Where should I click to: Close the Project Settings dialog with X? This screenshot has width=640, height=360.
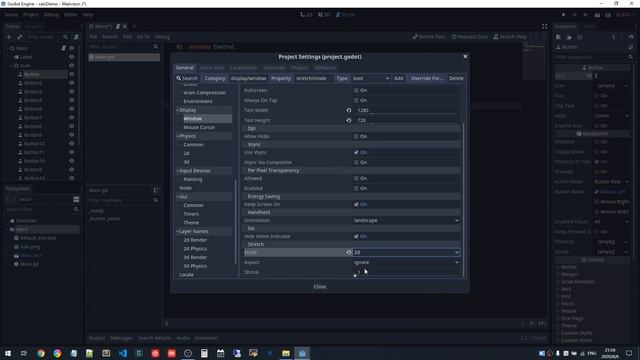465,56
